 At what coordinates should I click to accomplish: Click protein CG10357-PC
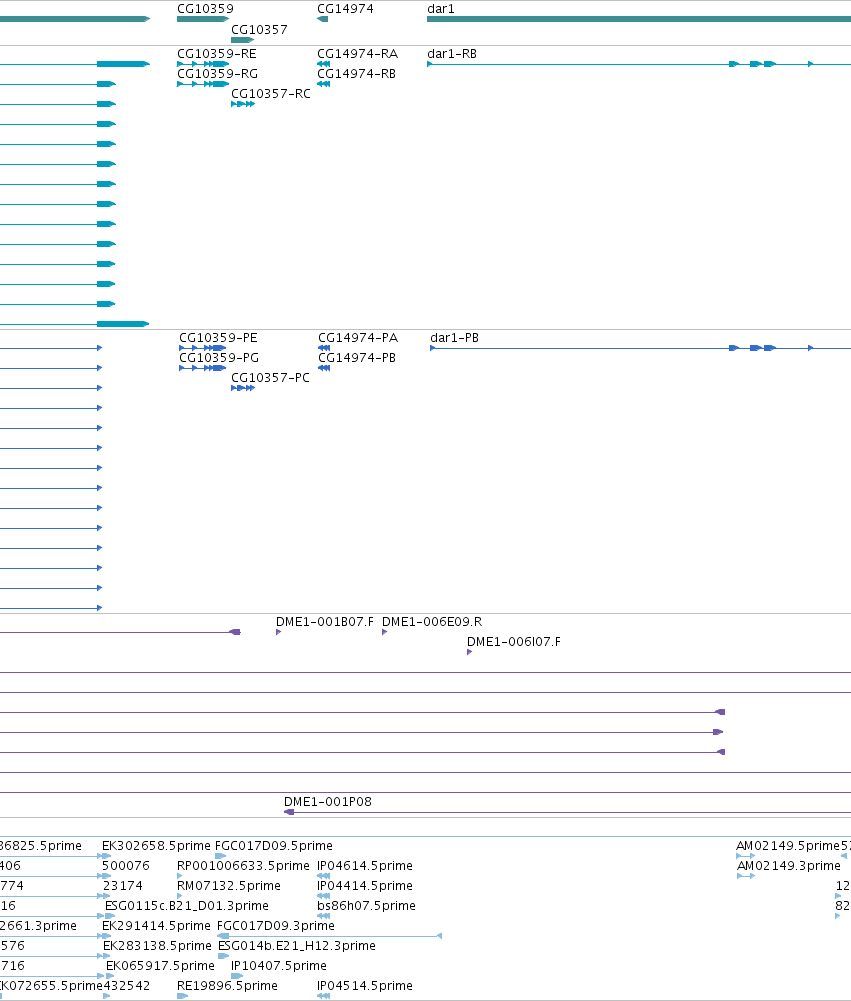pyautogui.click(x=243, y=388)
